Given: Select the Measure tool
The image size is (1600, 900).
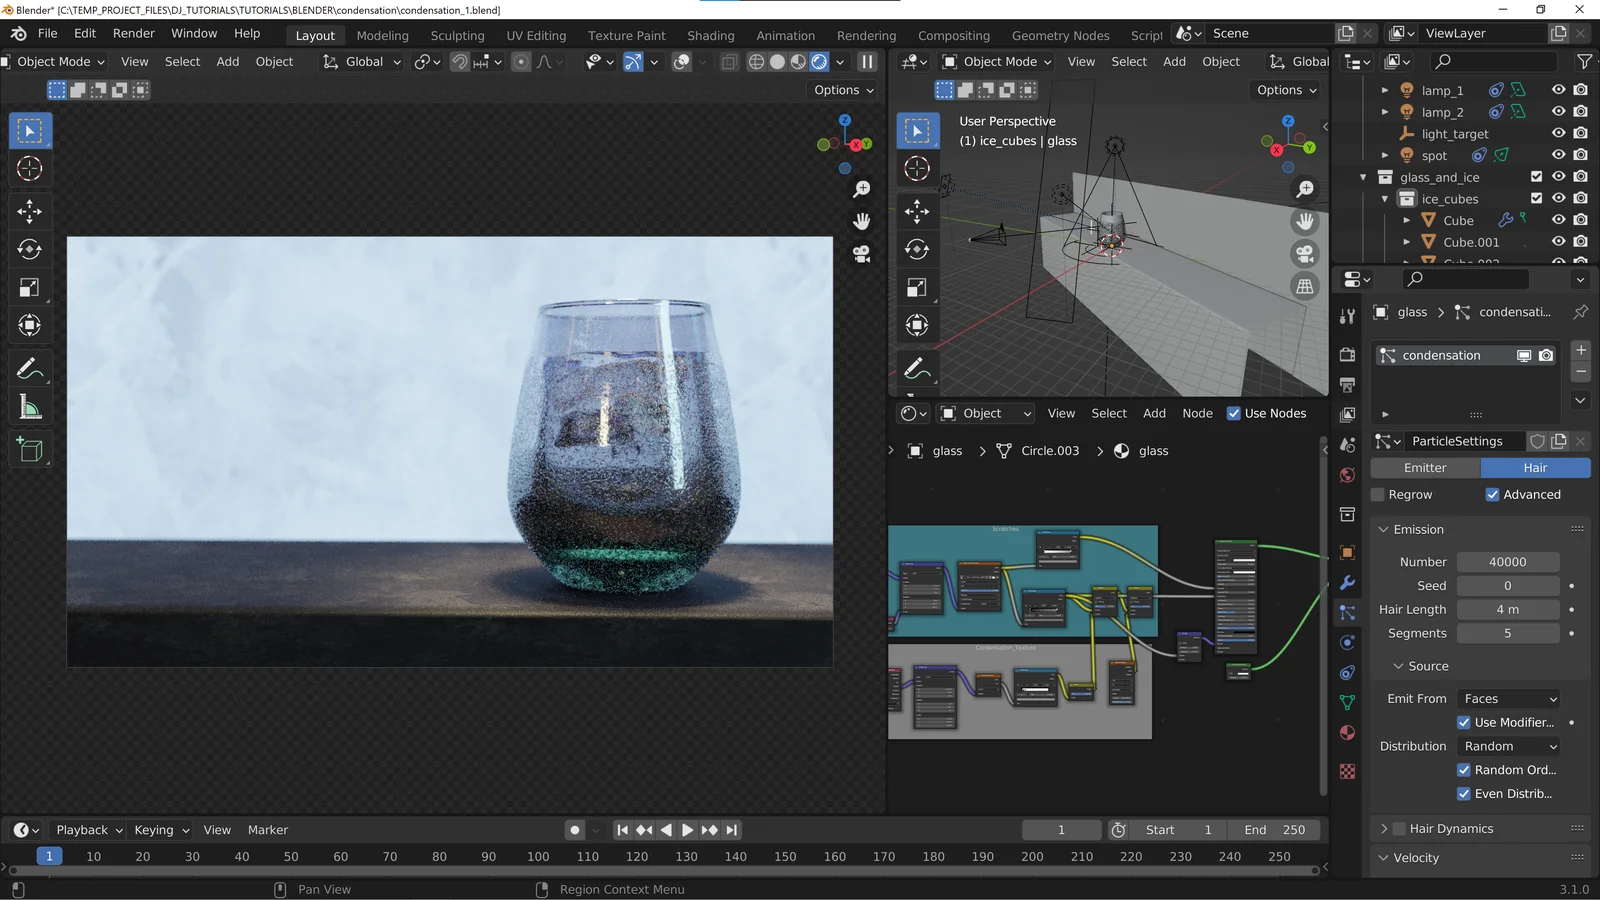Looking at the screenshot, I should click(29, 406).
